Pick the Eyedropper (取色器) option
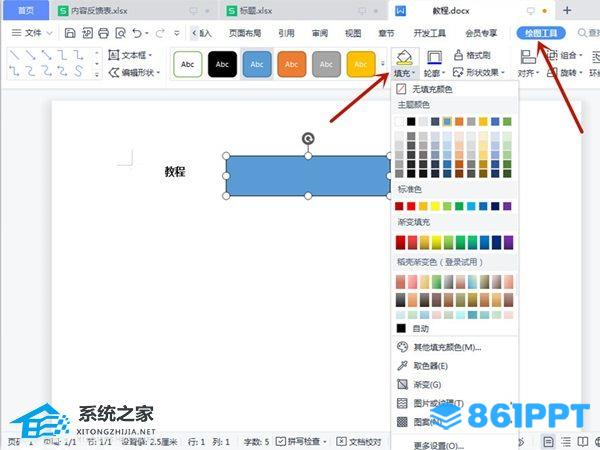Screen dimensions: 600x450 tap(425, 366)
